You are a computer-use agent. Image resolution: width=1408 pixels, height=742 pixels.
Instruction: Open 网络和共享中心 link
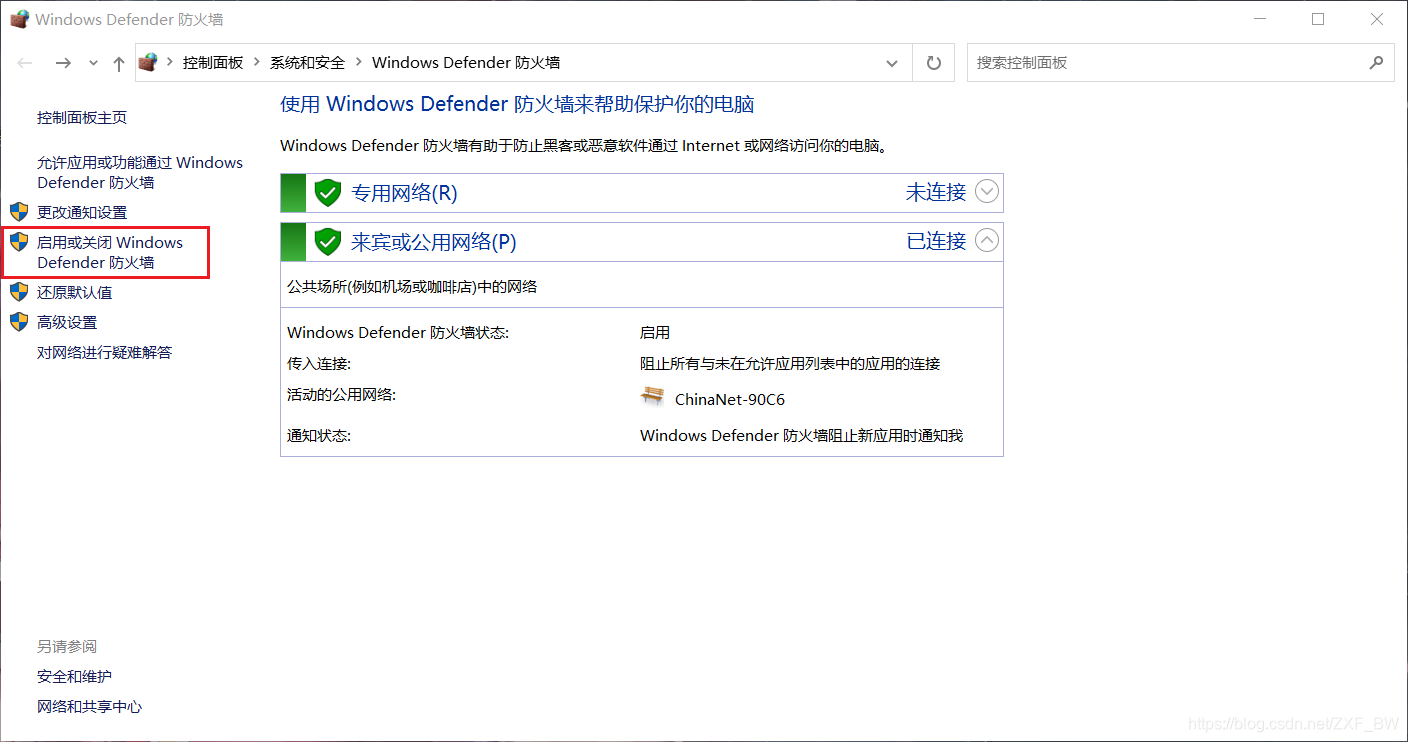click(x=90, y=706)
